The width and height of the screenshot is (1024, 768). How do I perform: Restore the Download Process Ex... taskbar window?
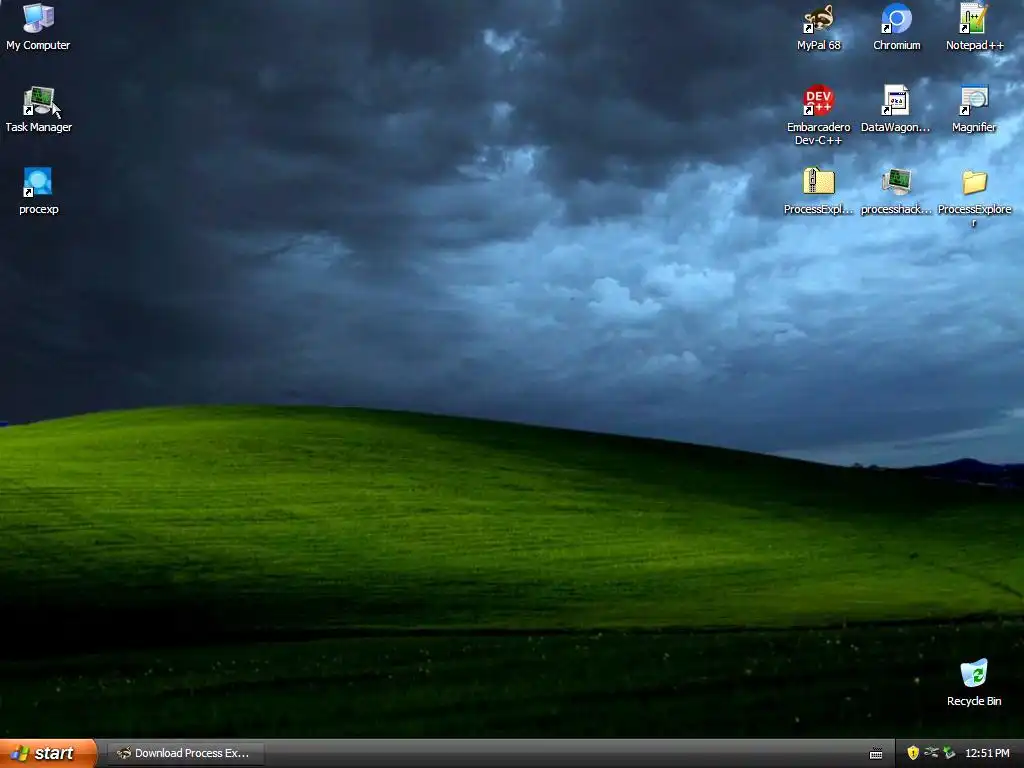[x=185, y=754]
